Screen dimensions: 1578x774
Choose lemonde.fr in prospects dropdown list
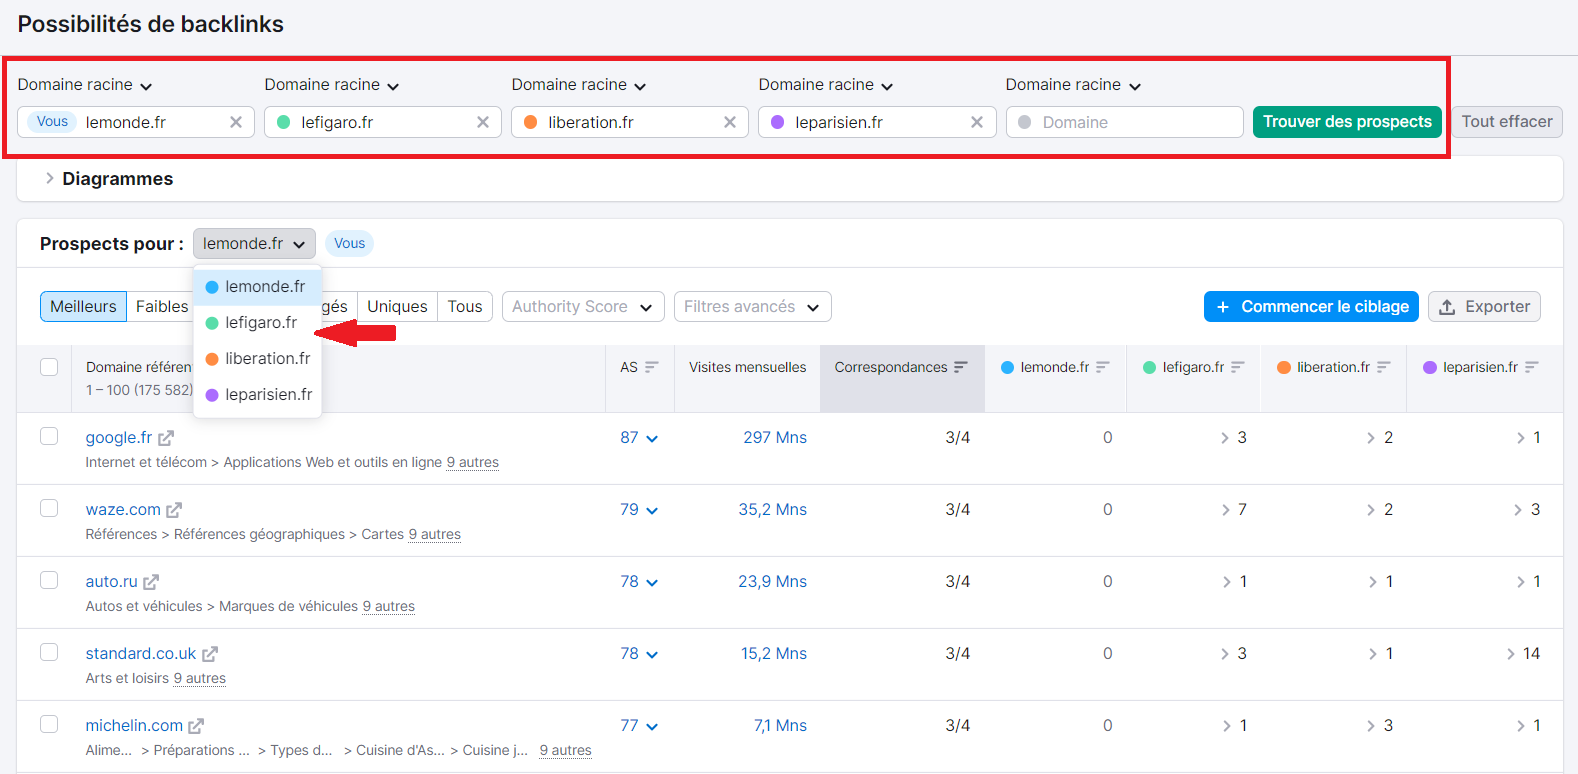(x=257, y=287)
